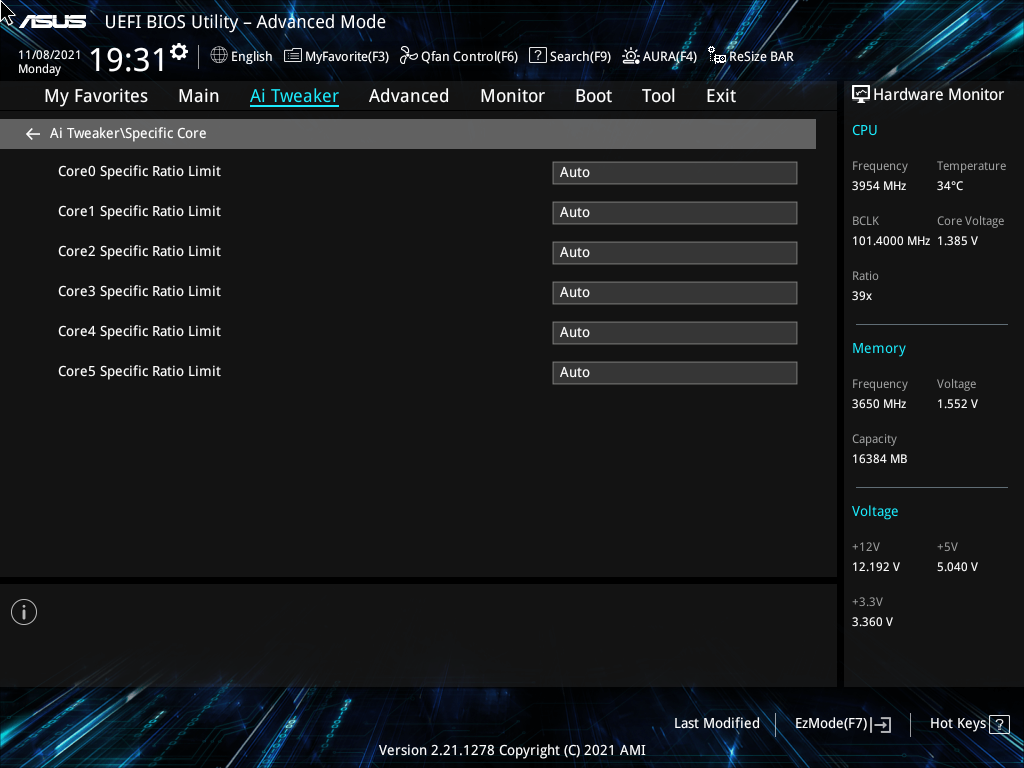
Task: Click the date 11/08/2021
Action: coord(50,55)
